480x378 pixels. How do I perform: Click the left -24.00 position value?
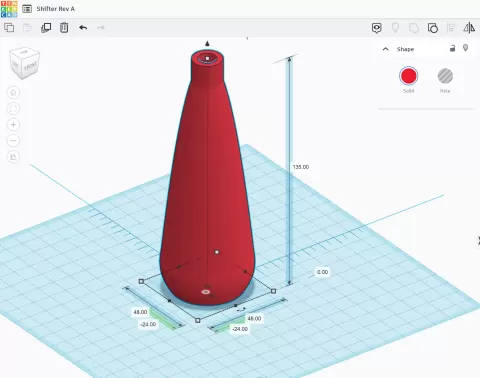148,324
